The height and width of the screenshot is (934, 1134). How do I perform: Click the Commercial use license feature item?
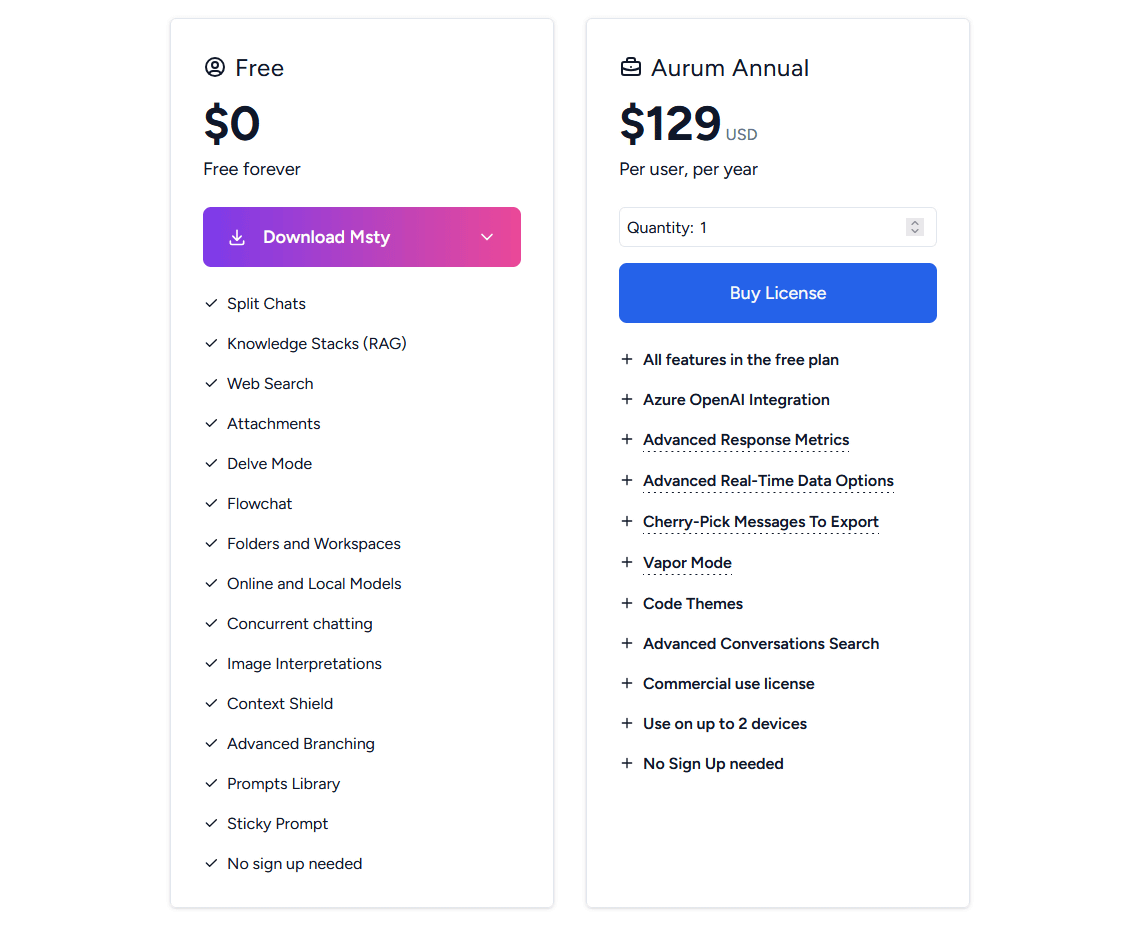pos(728,684)
